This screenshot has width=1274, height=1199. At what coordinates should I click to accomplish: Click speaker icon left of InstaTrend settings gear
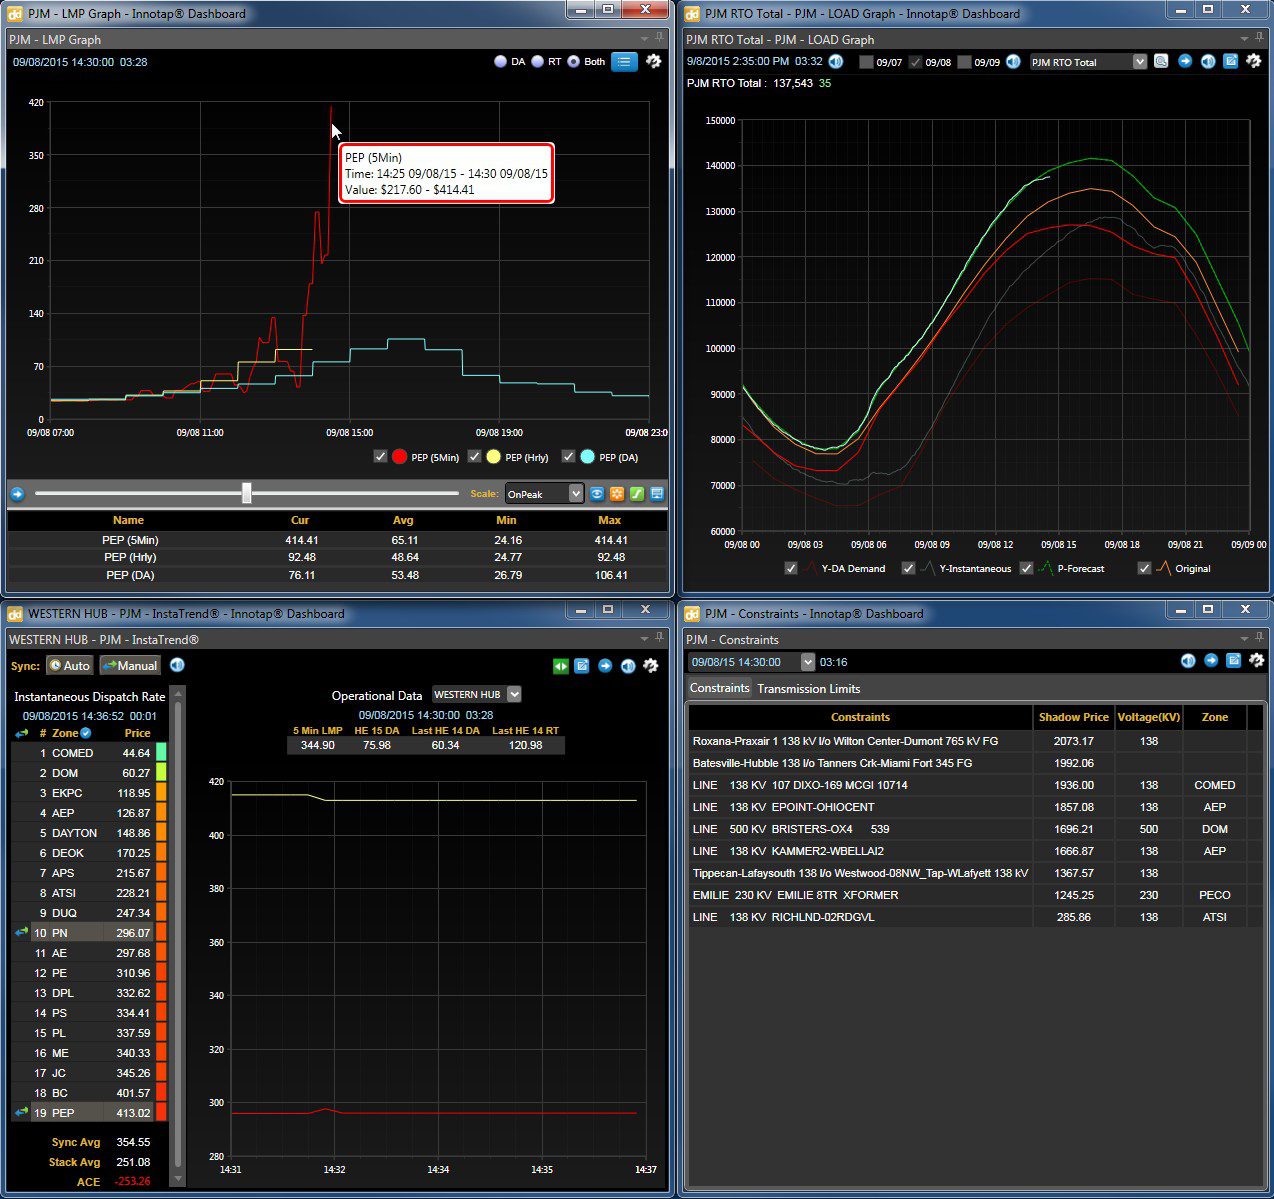(628, 666)
